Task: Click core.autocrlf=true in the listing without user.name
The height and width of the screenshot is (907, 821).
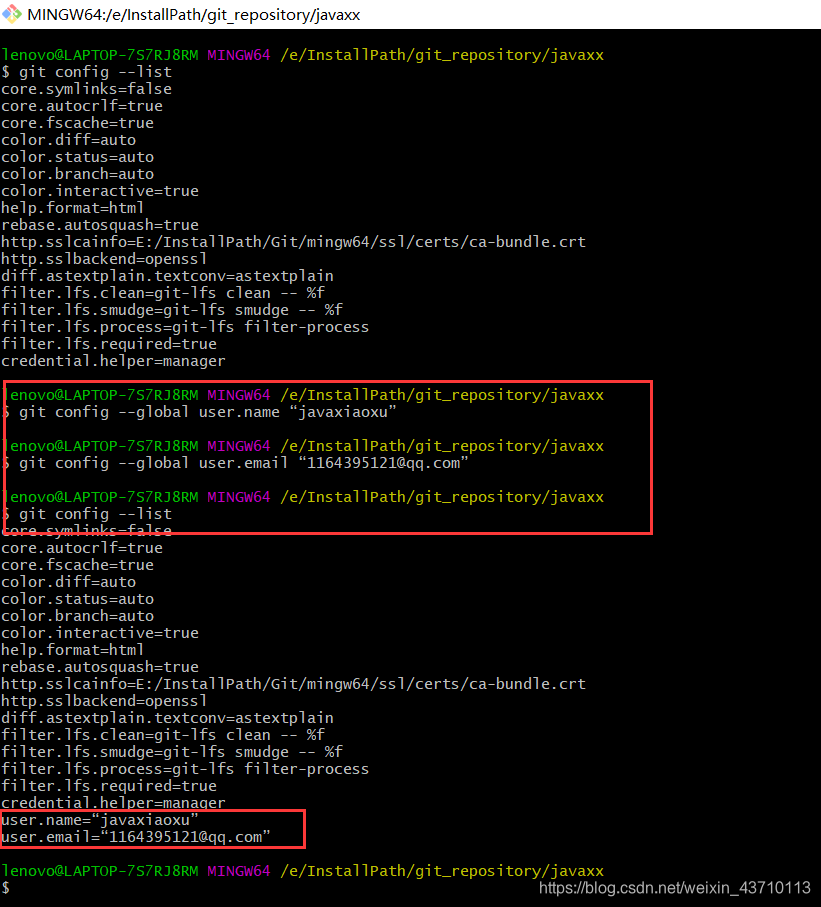Action: coord(82,106)
